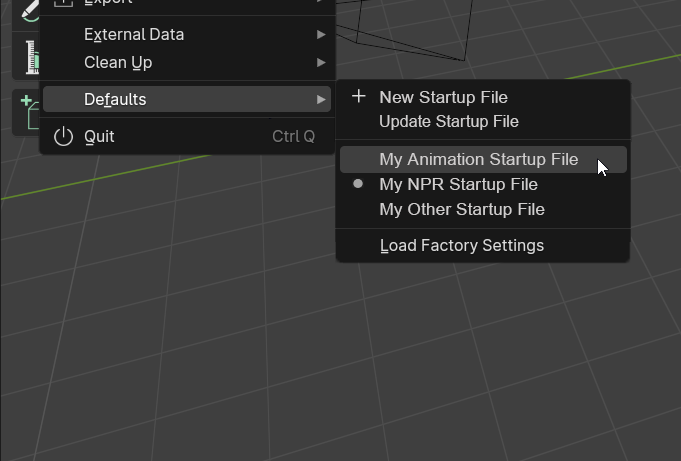Expand the arrow beside External Data
The height and width of the screenshot is (461, 681).
[x=321, y=34]
